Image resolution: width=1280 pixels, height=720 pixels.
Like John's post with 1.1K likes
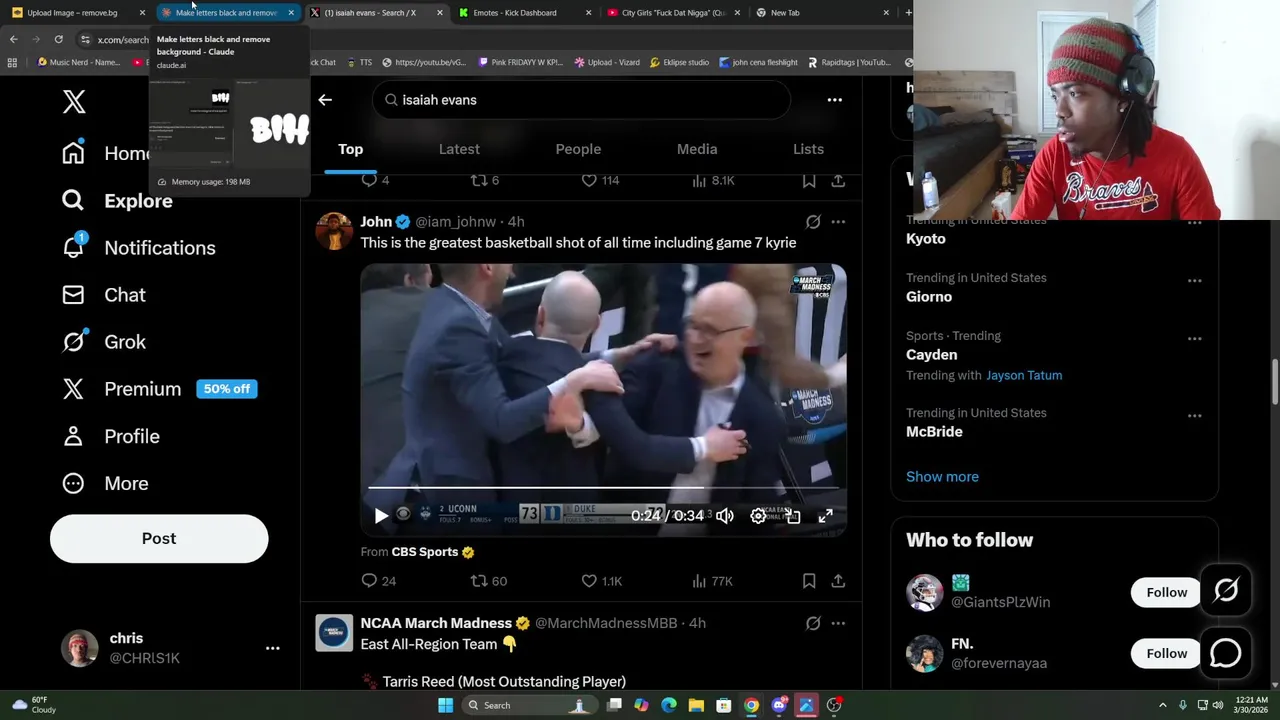(x=601, y=581)
